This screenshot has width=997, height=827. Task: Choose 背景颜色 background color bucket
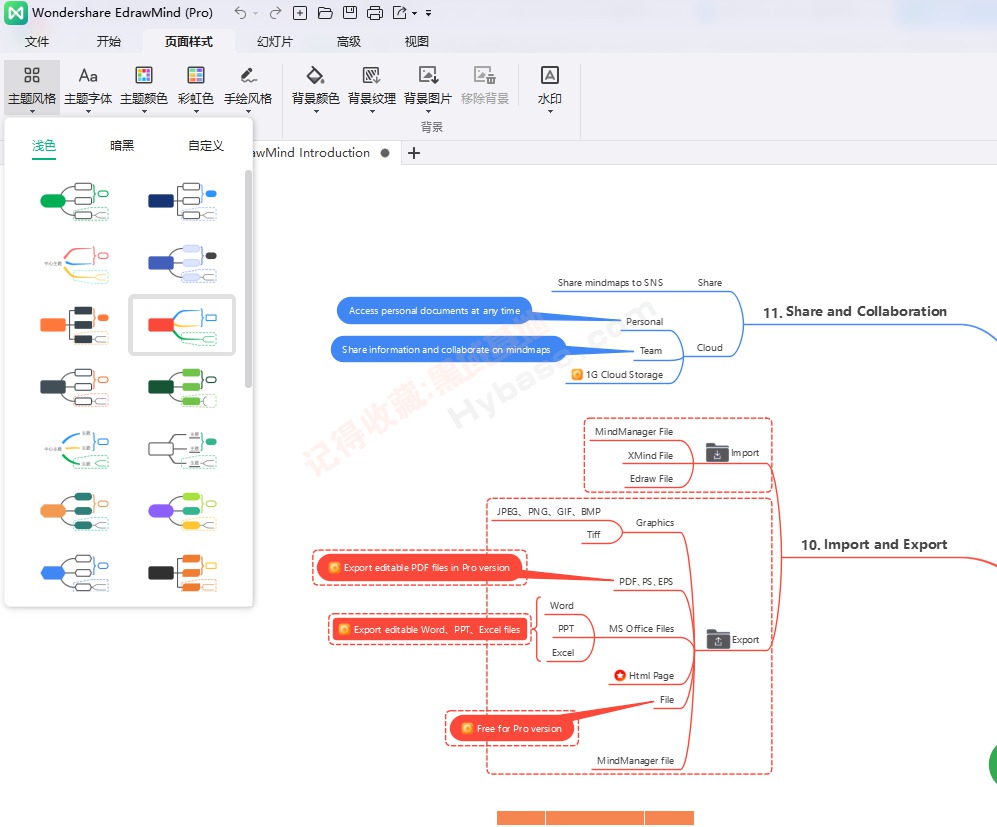tap(315, 86)
